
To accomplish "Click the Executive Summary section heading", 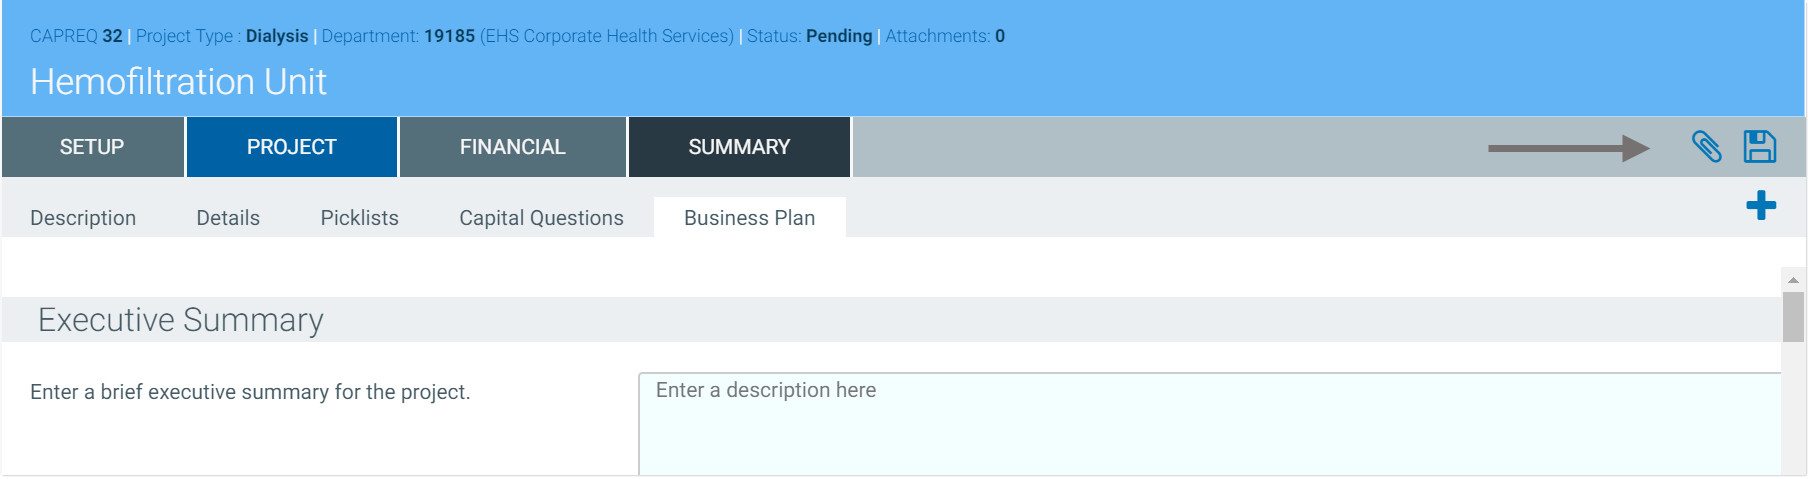I will coord(181,320).
